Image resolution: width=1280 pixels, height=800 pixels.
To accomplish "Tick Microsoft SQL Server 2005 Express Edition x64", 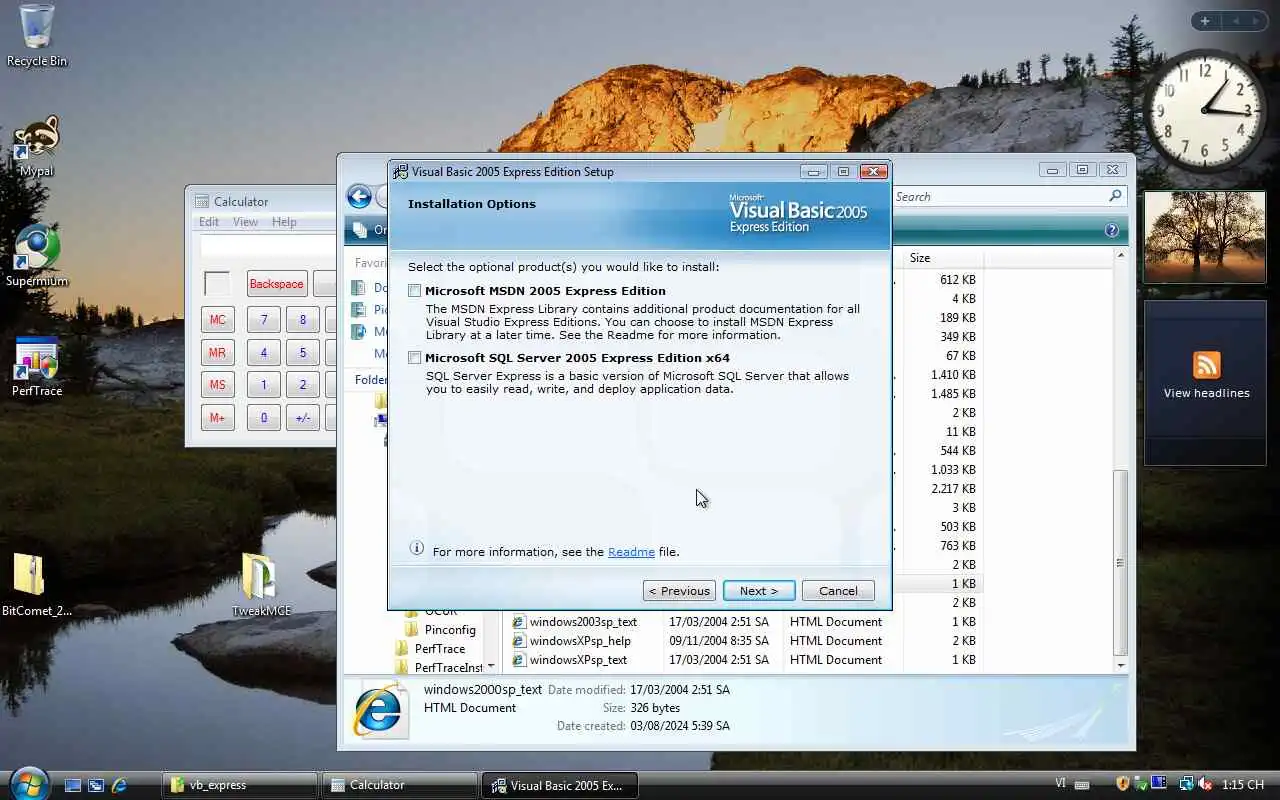I will (x=414, y=358).
